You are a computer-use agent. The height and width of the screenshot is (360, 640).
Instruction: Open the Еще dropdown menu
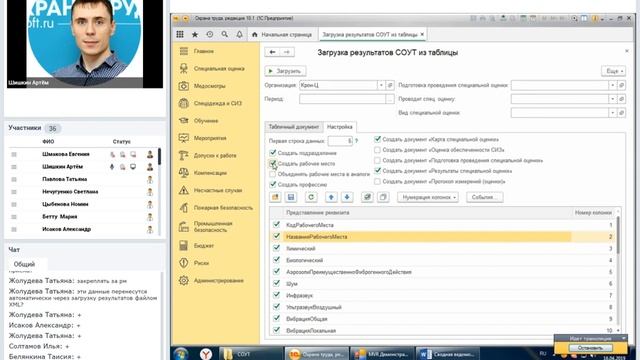click(x=613, y=71)
